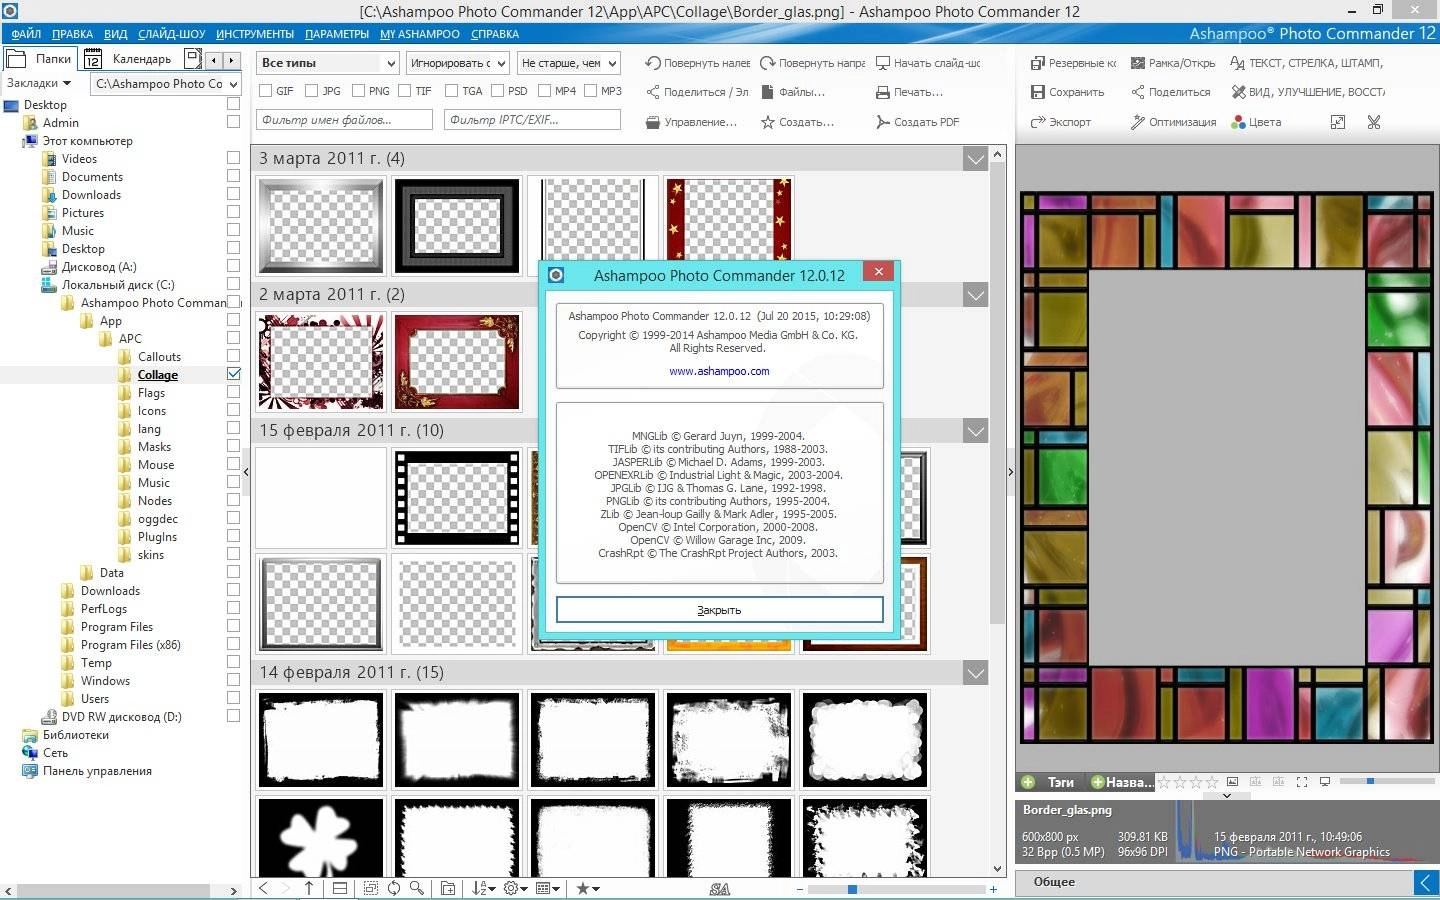
Task: Click the Печать... printer icon
Action: (x=883, y=92)
